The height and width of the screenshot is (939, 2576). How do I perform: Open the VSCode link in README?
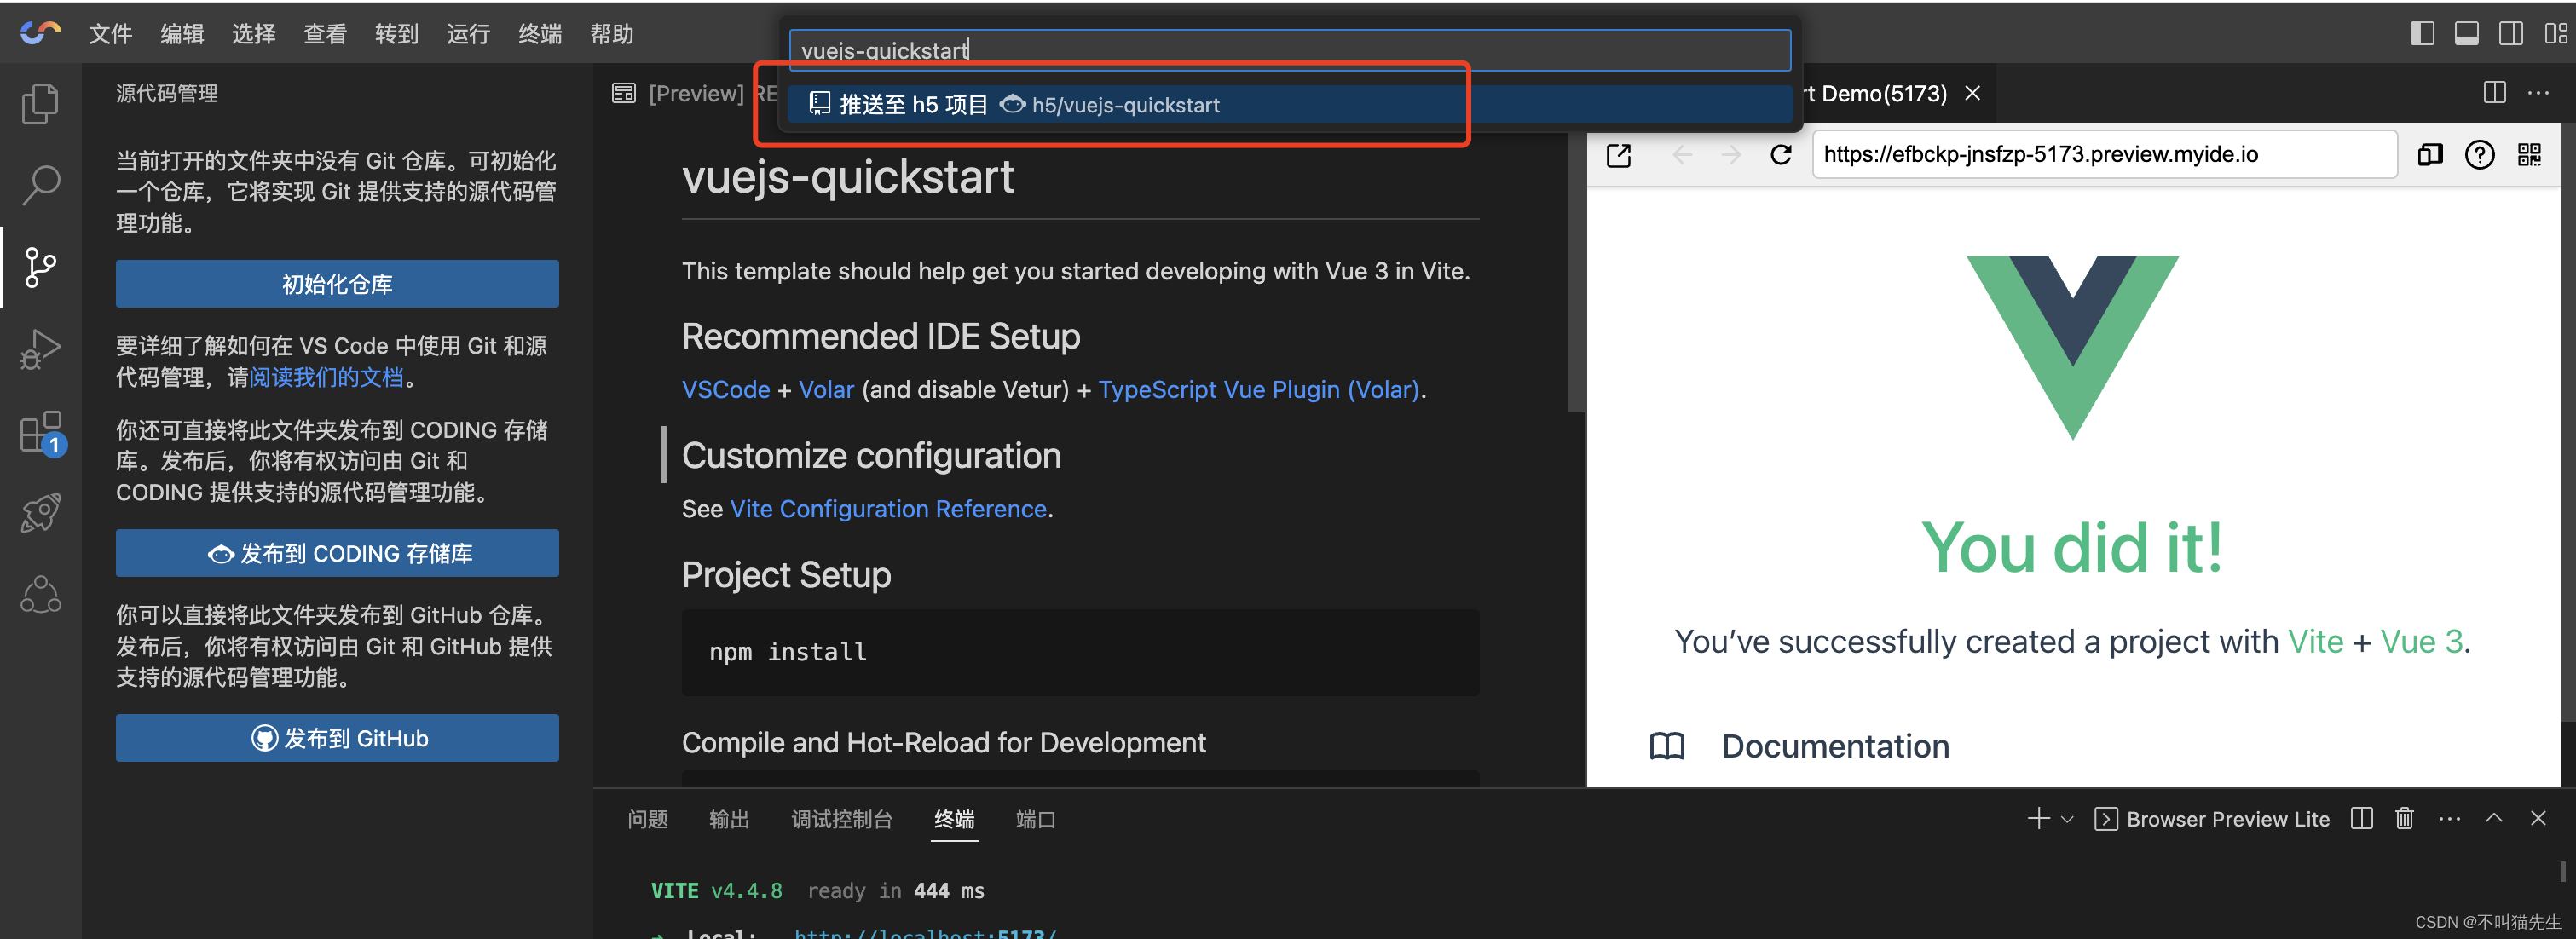tap(726, 390)
